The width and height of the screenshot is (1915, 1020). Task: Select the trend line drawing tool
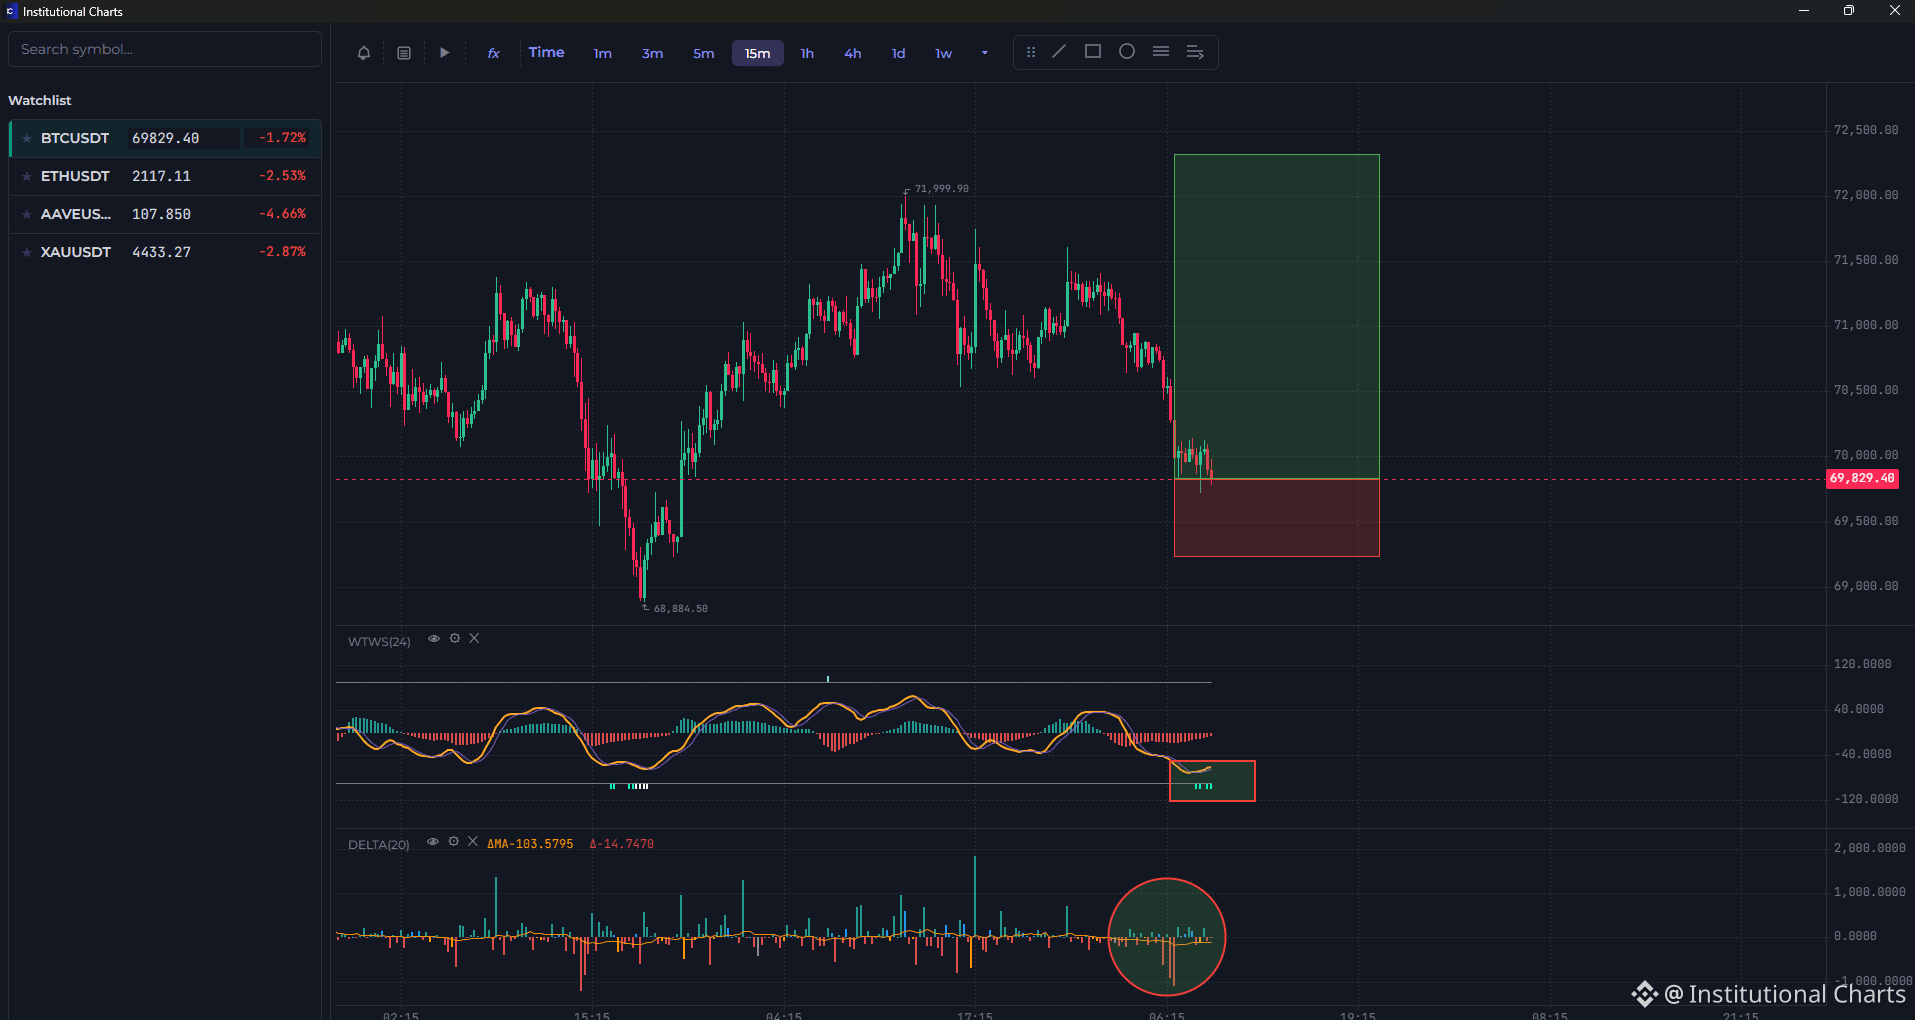tap(1059, 51)
